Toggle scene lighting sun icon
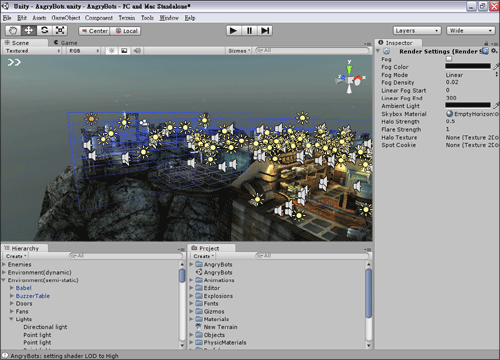This screenshot has height=360, width=500. pos(112,51)
